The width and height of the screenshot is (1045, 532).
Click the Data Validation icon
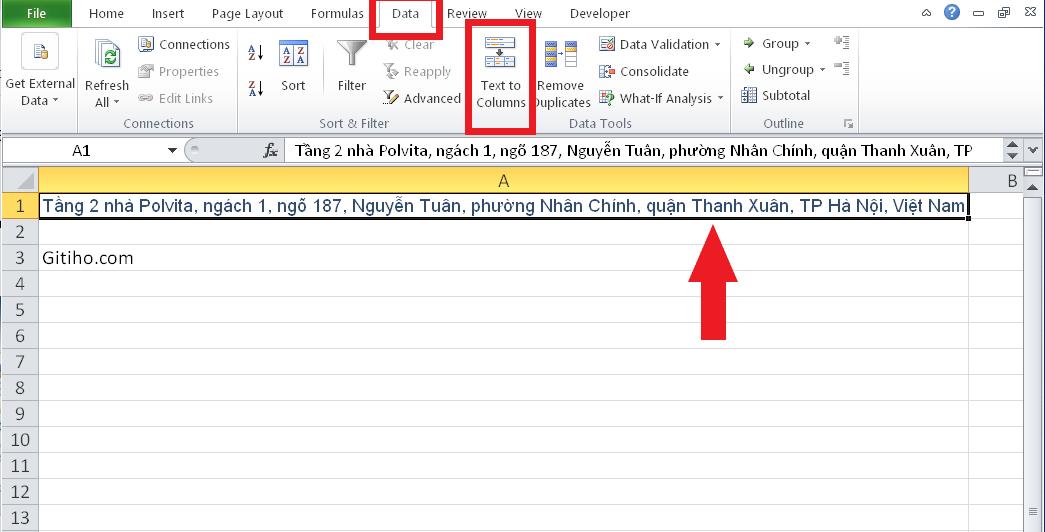click(x=607, y=45)
